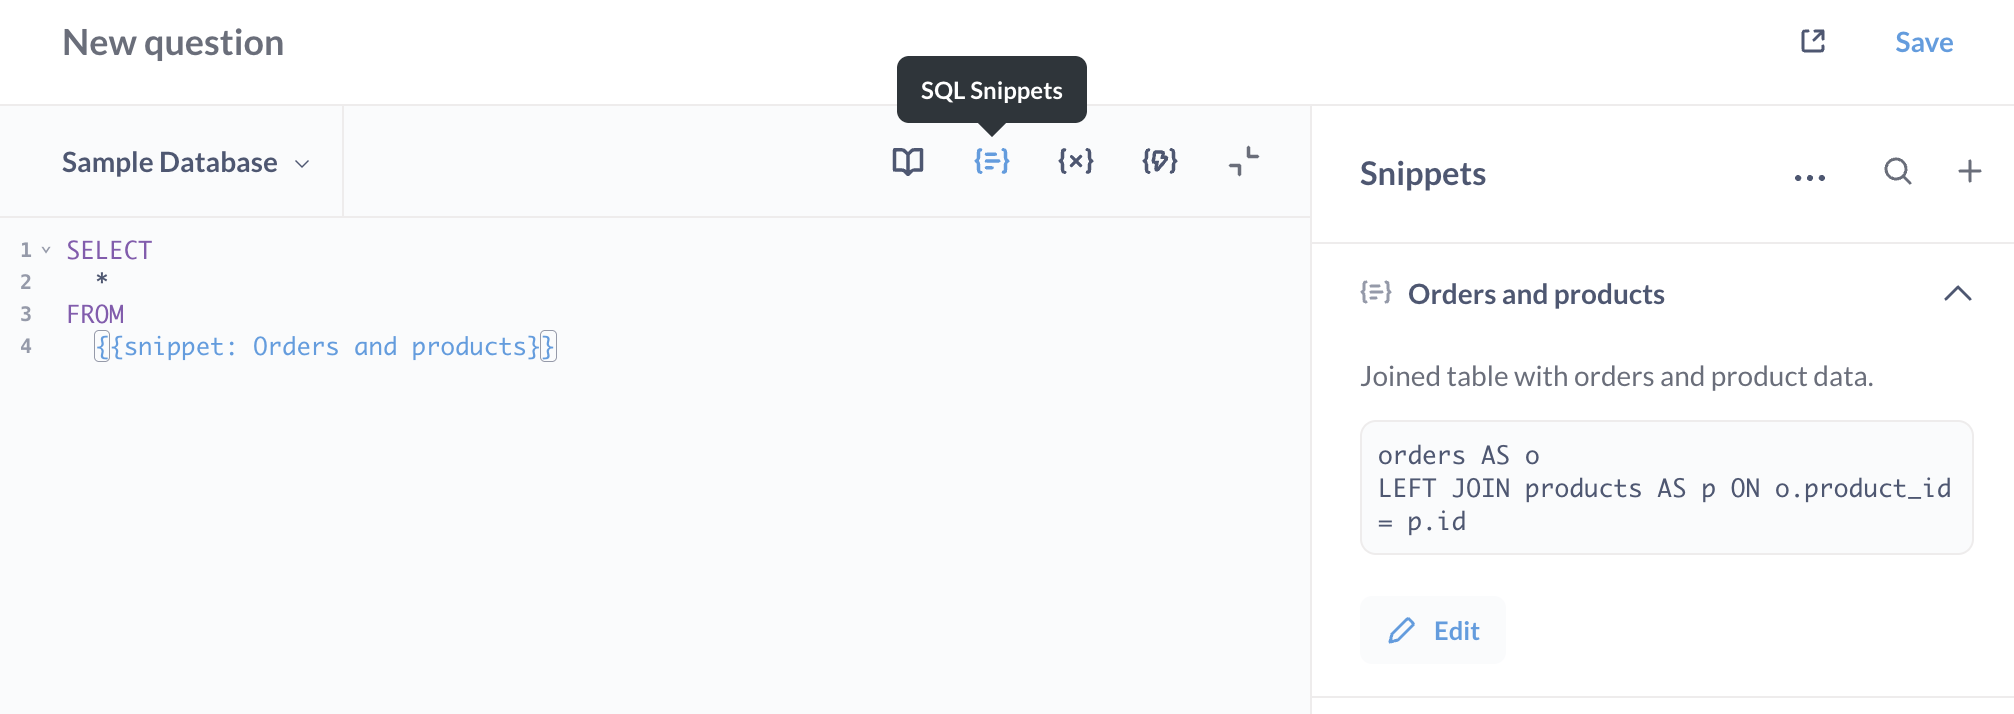Click the New question title text
Screen dimensions: 2014x714
click(x=172, y=42)
